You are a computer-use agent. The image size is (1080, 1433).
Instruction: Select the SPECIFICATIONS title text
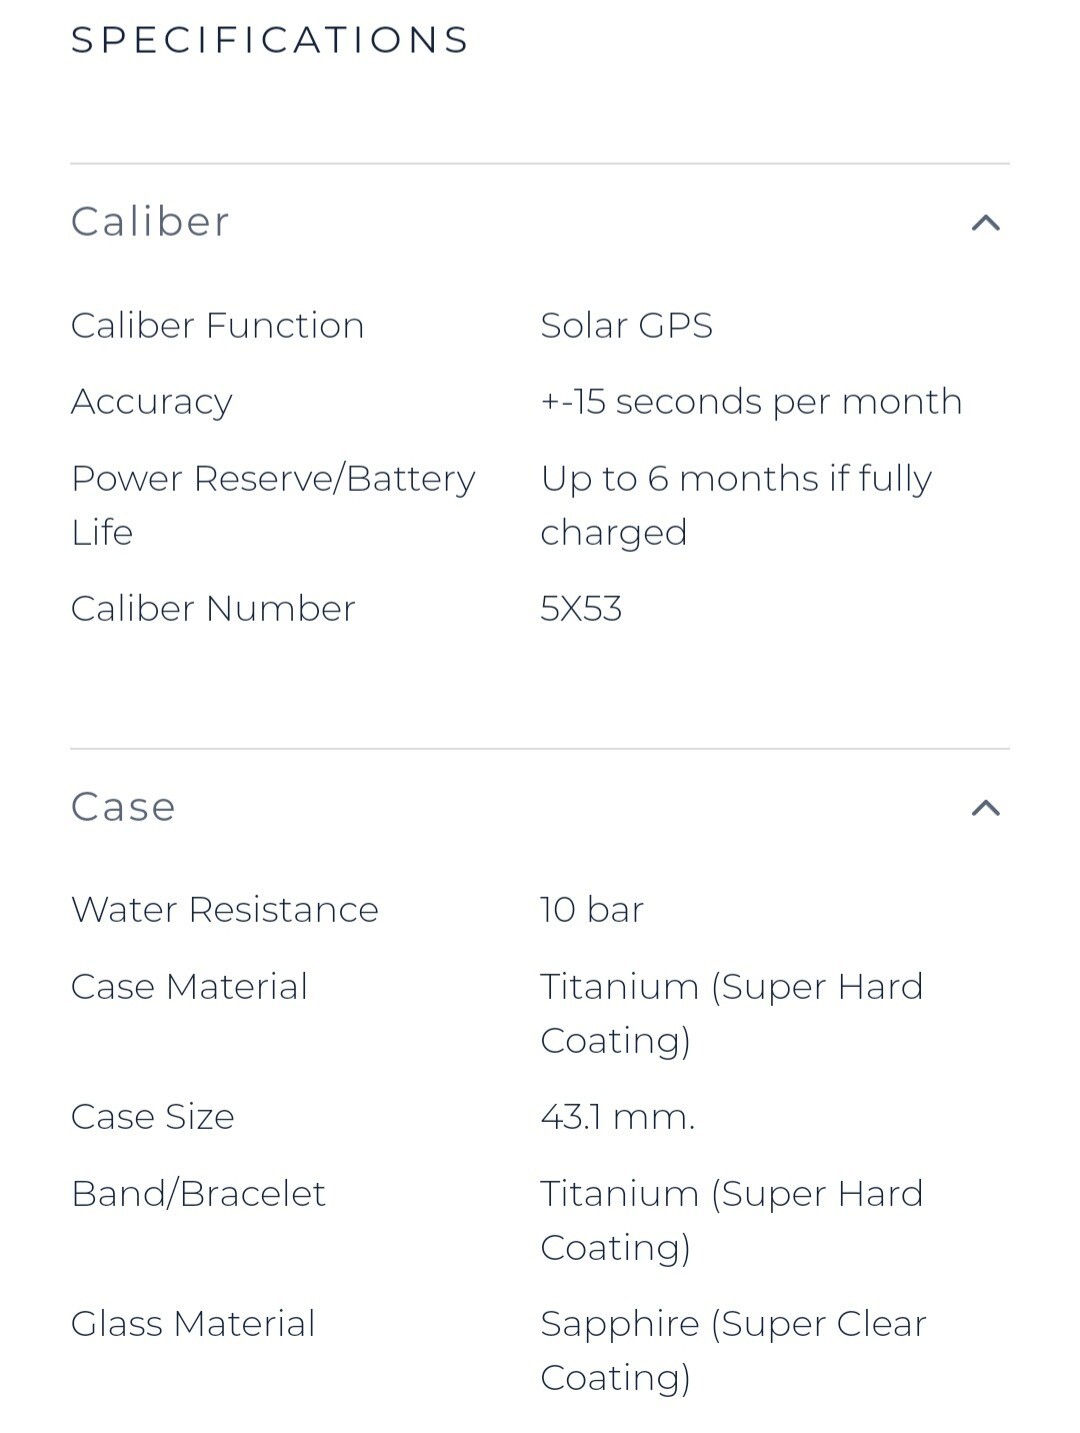(270, 40)
